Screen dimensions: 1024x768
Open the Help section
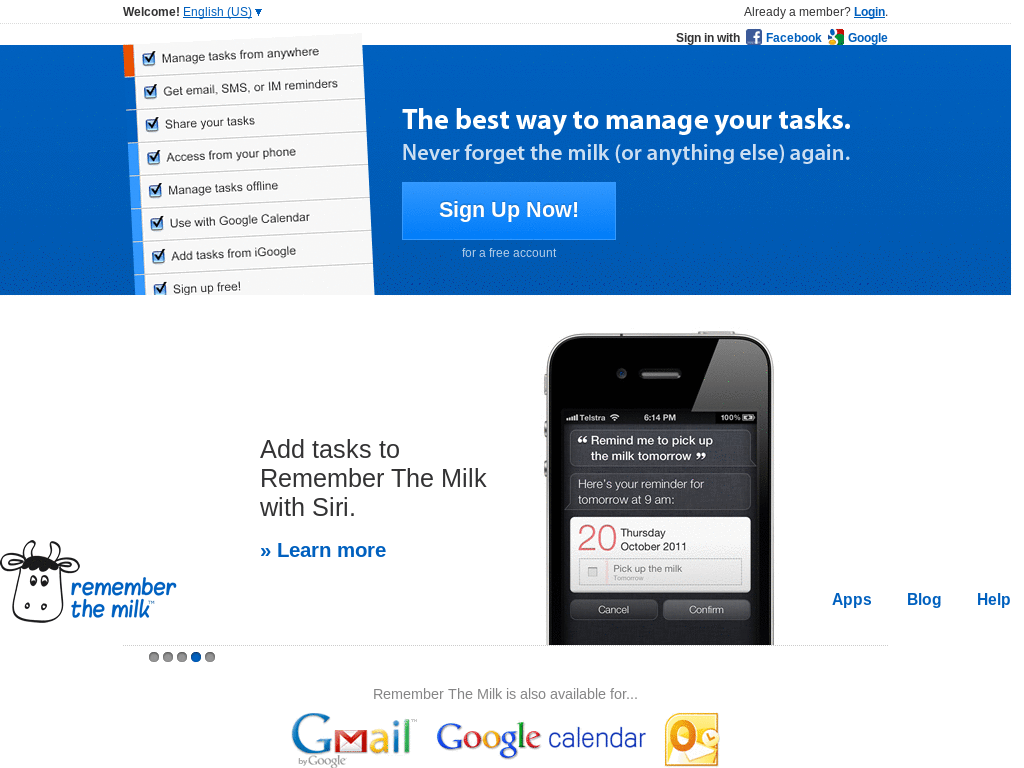tap(993, 600)
